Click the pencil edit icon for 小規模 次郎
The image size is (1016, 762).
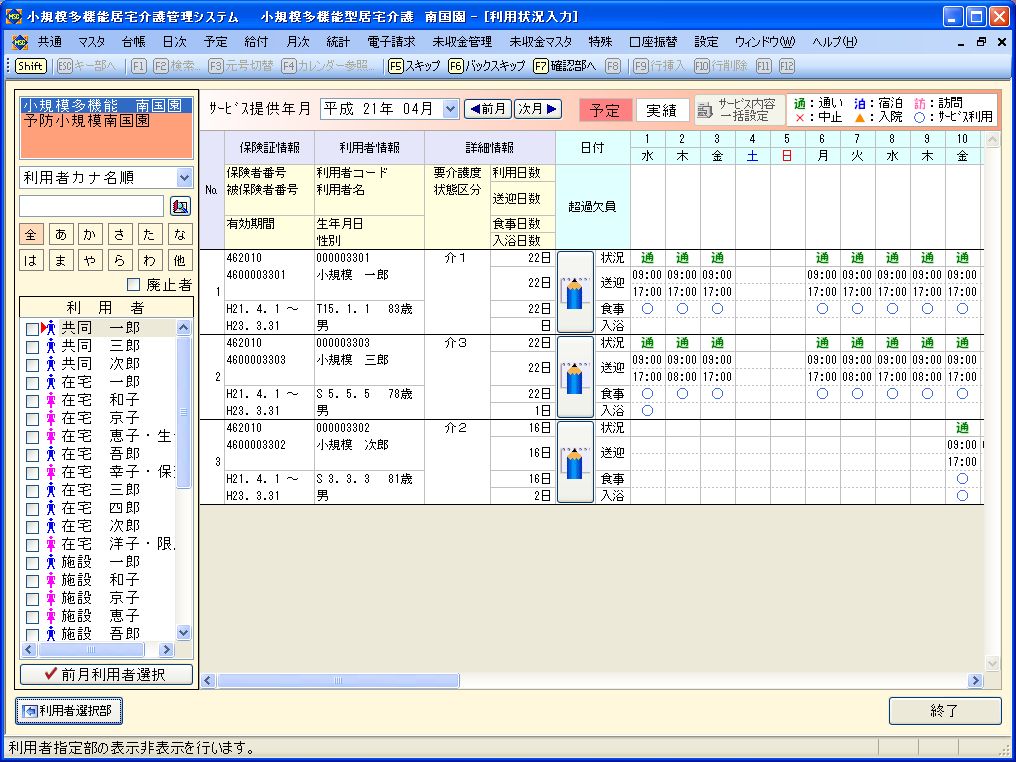click(x=574, y=462)
